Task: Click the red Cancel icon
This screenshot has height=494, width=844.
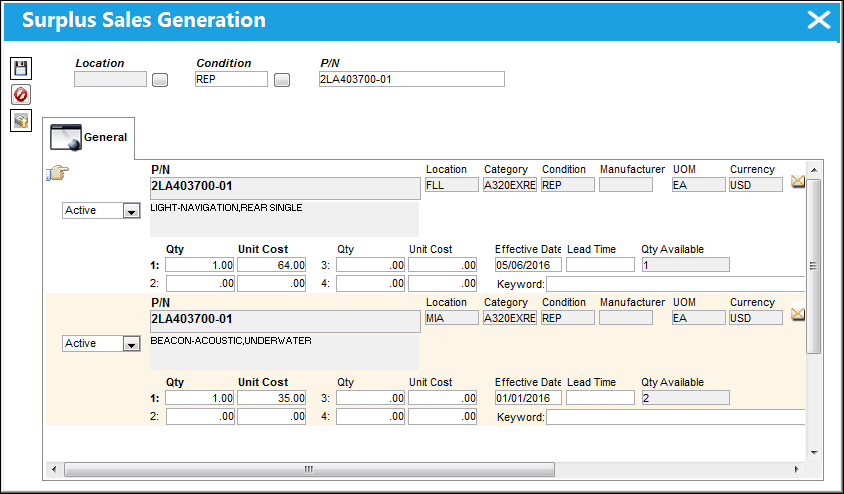Action: tap(21, 95)
